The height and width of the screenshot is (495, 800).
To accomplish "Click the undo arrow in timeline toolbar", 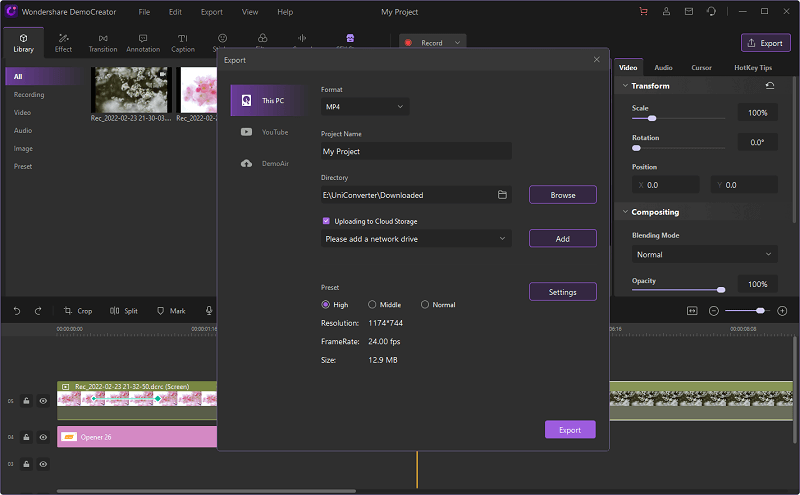I will pos(17,311).
